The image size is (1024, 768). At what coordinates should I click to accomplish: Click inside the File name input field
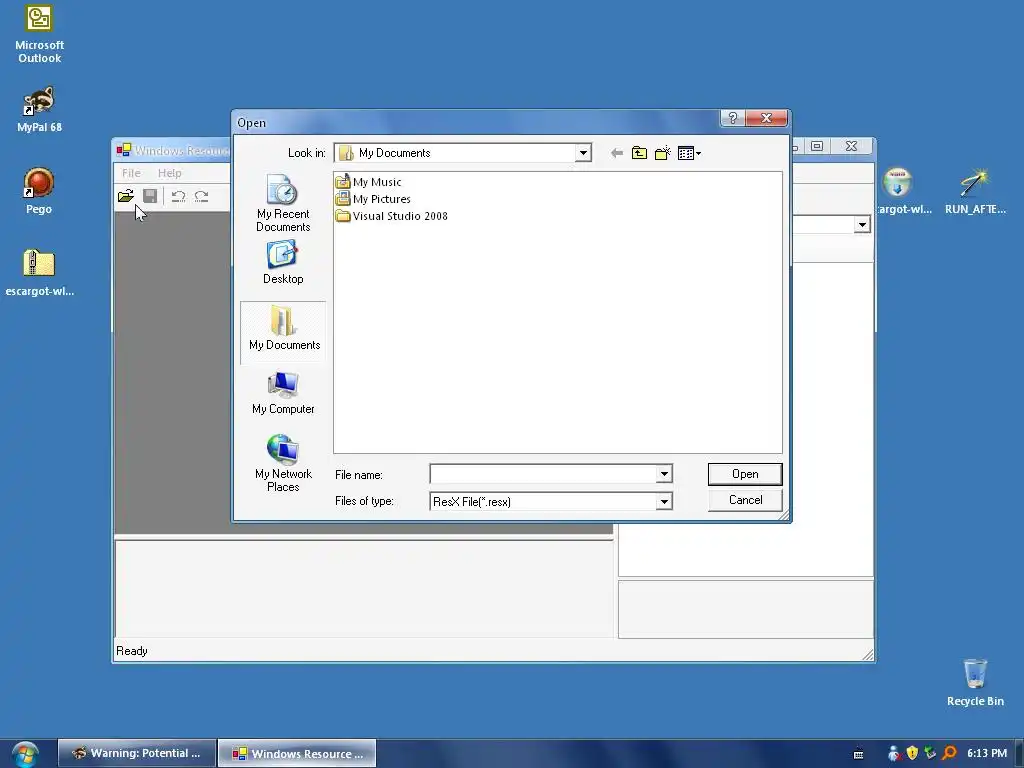pyautogui.click(x=543, y=474)
